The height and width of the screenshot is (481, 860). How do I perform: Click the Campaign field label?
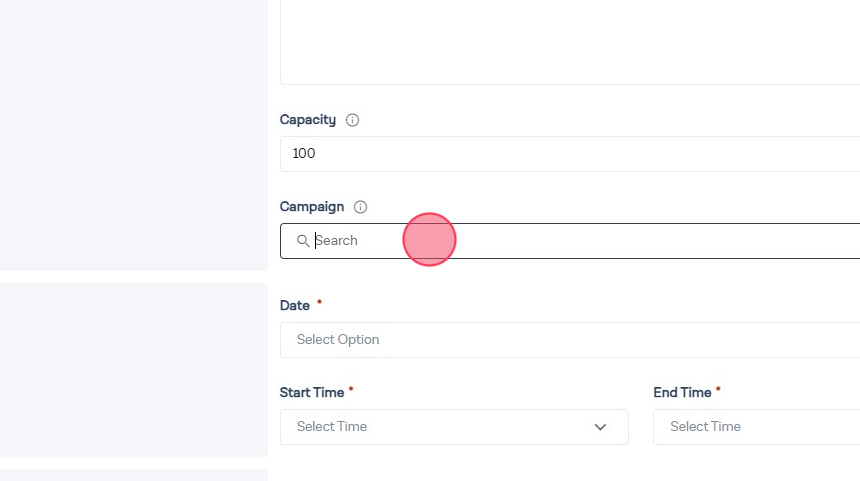(312, 207)
